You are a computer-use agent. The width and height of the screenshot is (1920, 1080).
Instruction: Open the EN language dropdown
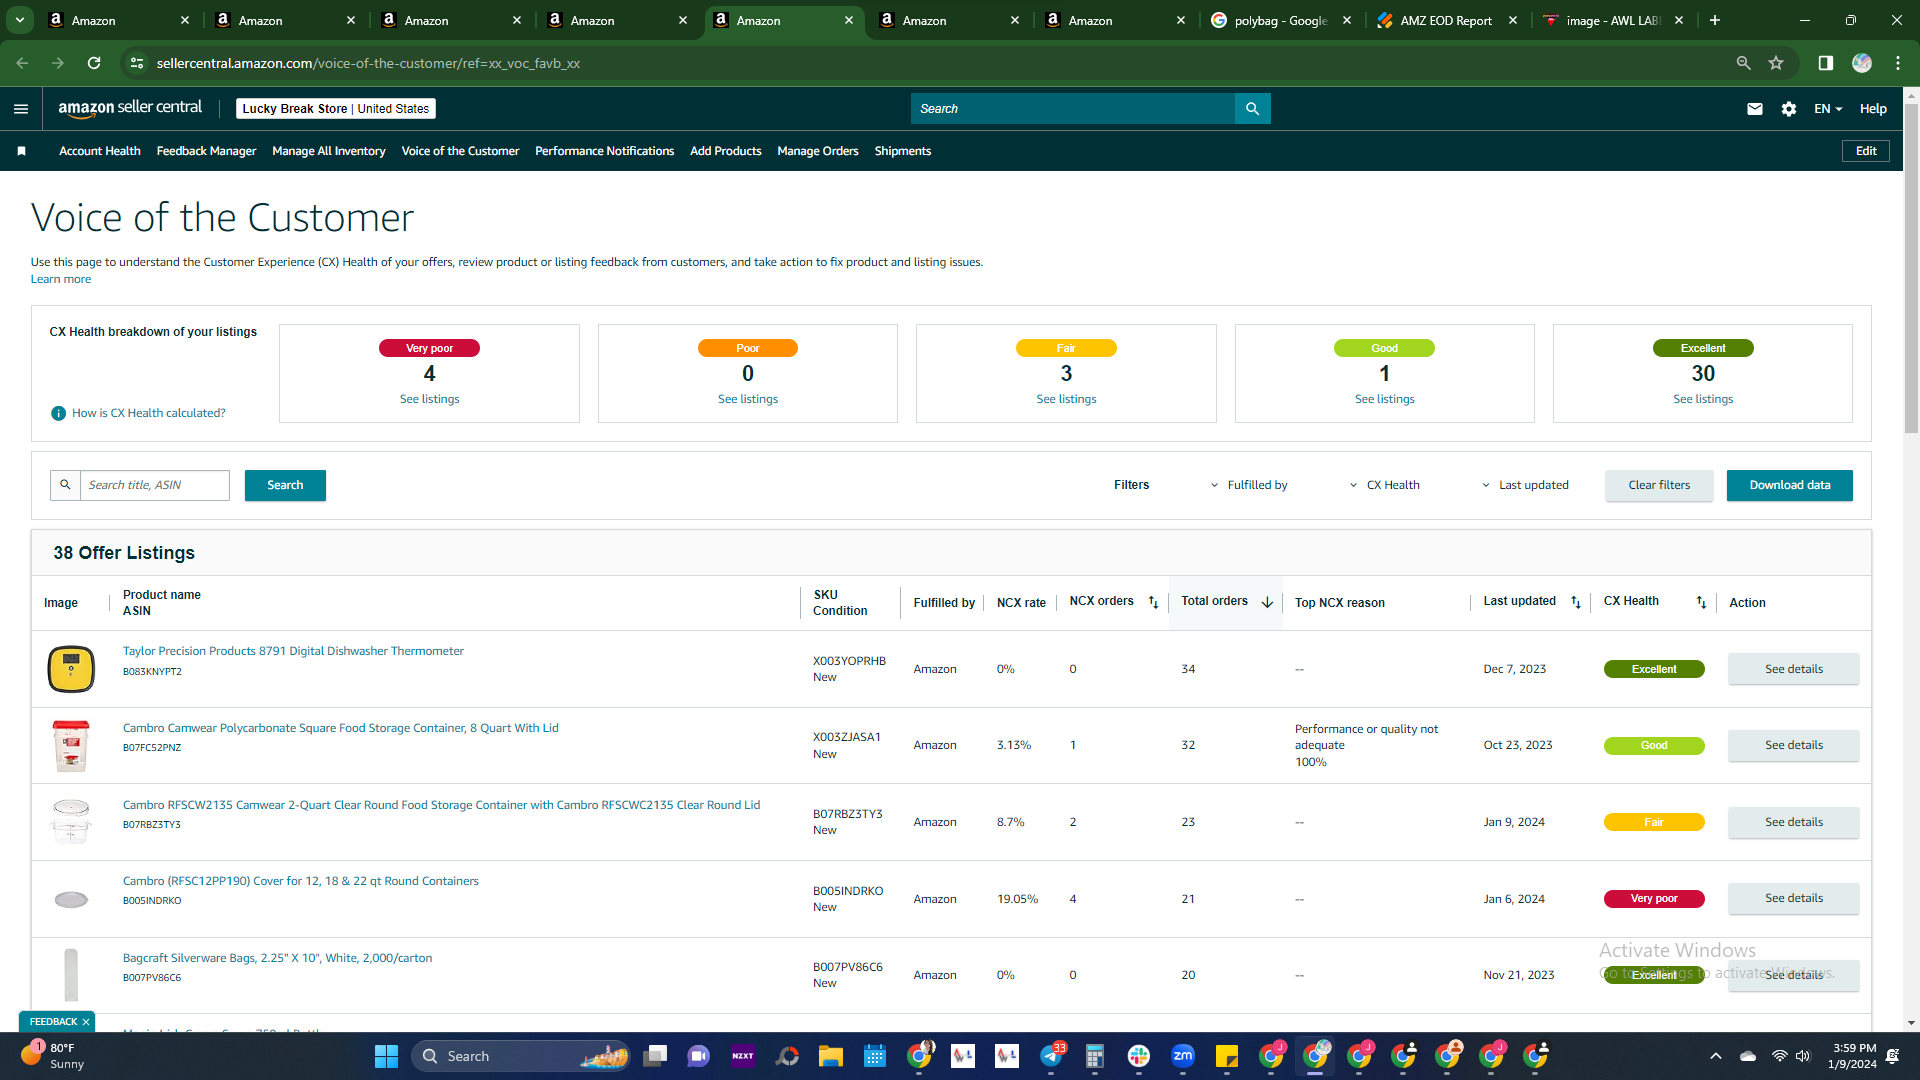coord(1828,109)
